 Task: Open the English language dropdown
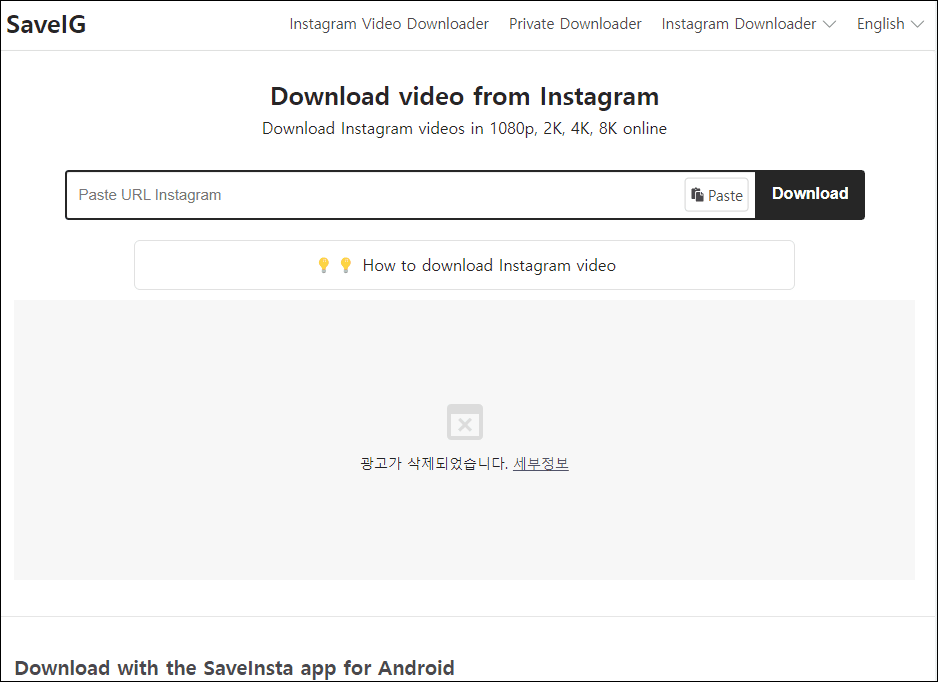[x=890, y=24]
